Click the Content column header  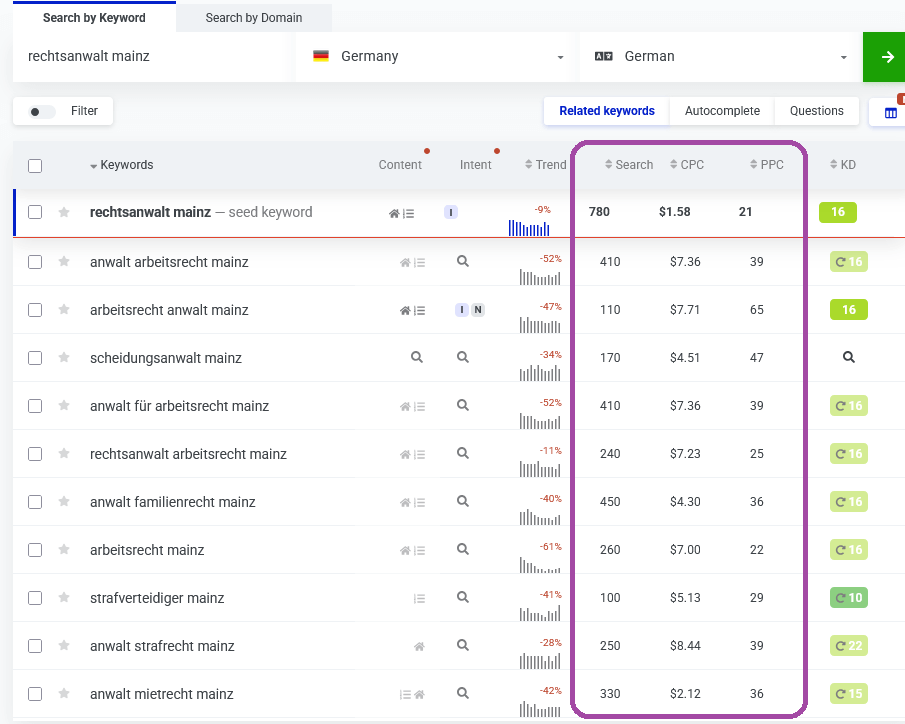point(400,165)
